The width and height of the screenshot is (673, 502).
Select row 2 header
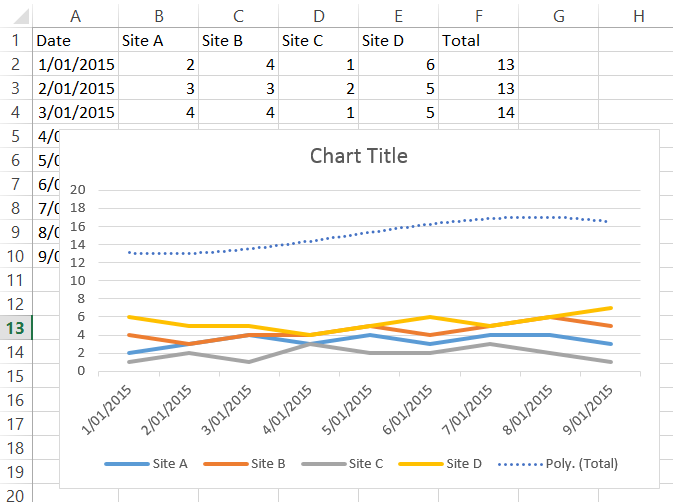[x=16, y=64]
